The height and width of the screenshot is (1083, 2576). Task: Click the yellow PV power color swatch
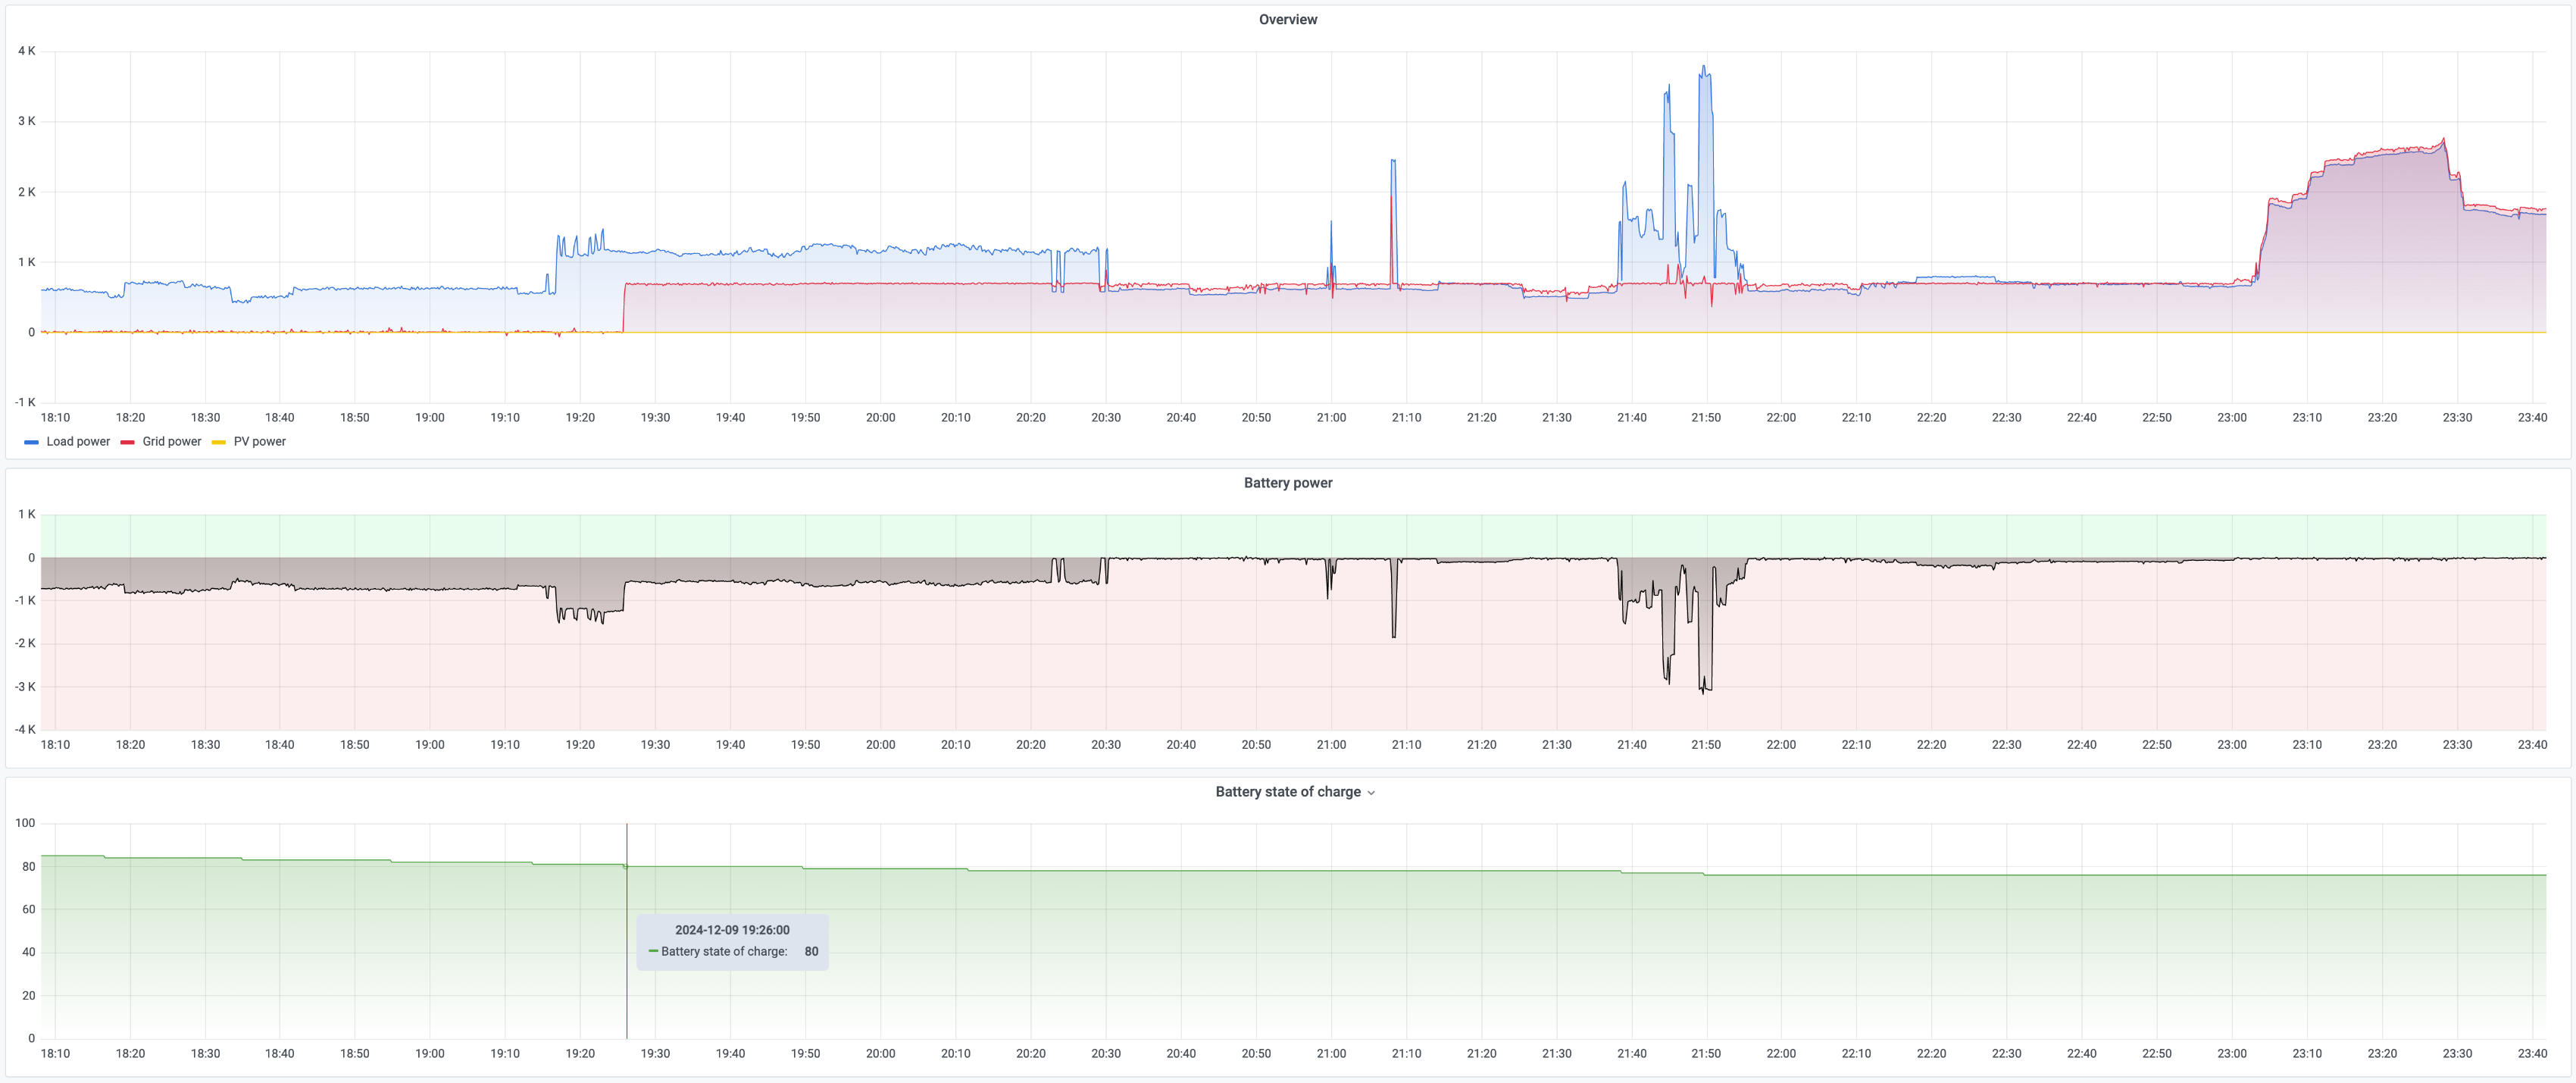[218, 442]
